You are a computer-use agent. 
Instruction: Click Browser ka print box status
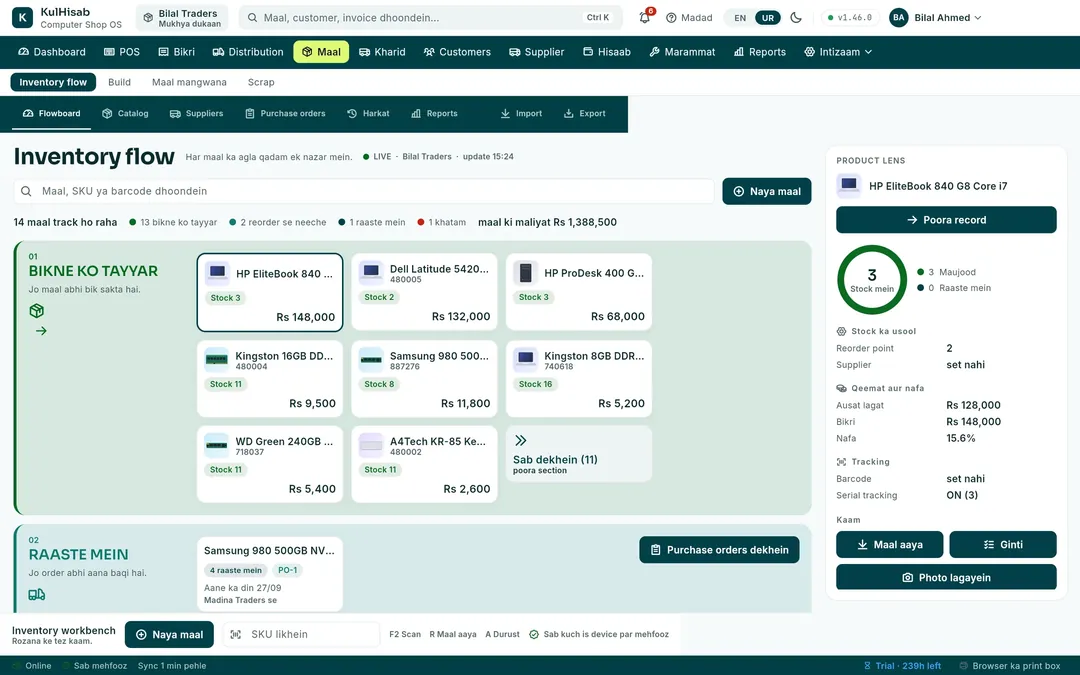pos(1010,666)
